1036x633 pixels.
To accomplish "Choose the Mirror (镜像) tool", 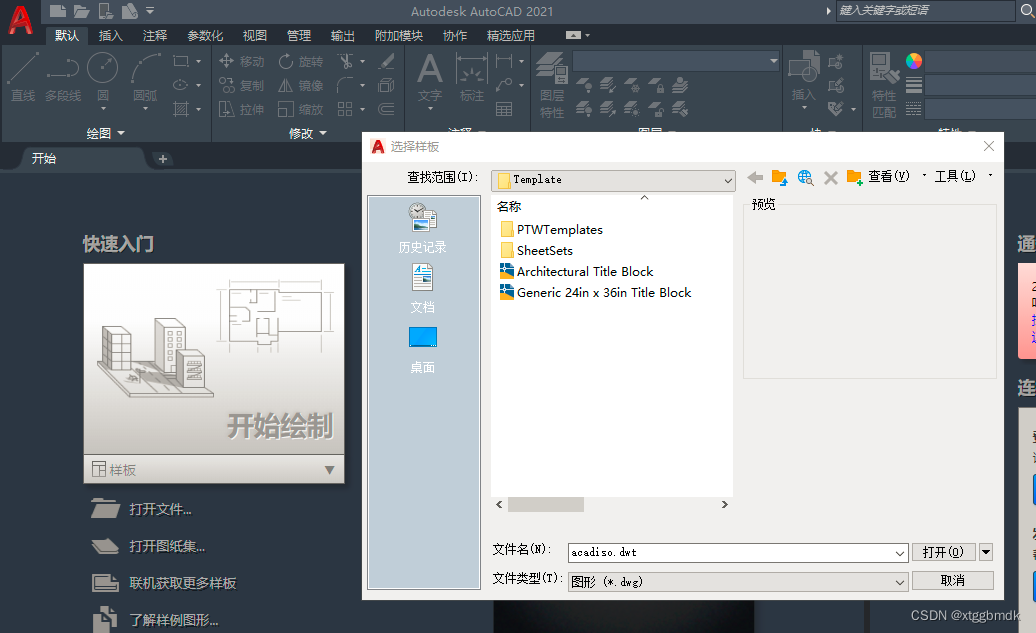I will point(301,85).
